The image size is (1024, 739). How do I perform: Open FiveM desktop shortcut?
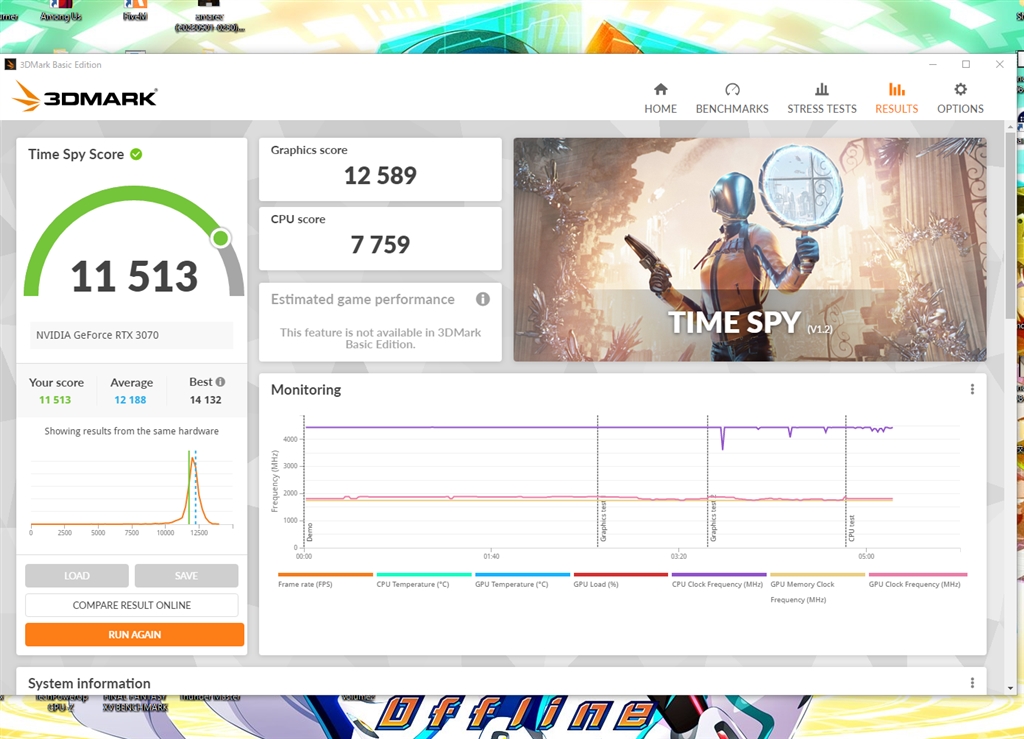coord(135,11)
